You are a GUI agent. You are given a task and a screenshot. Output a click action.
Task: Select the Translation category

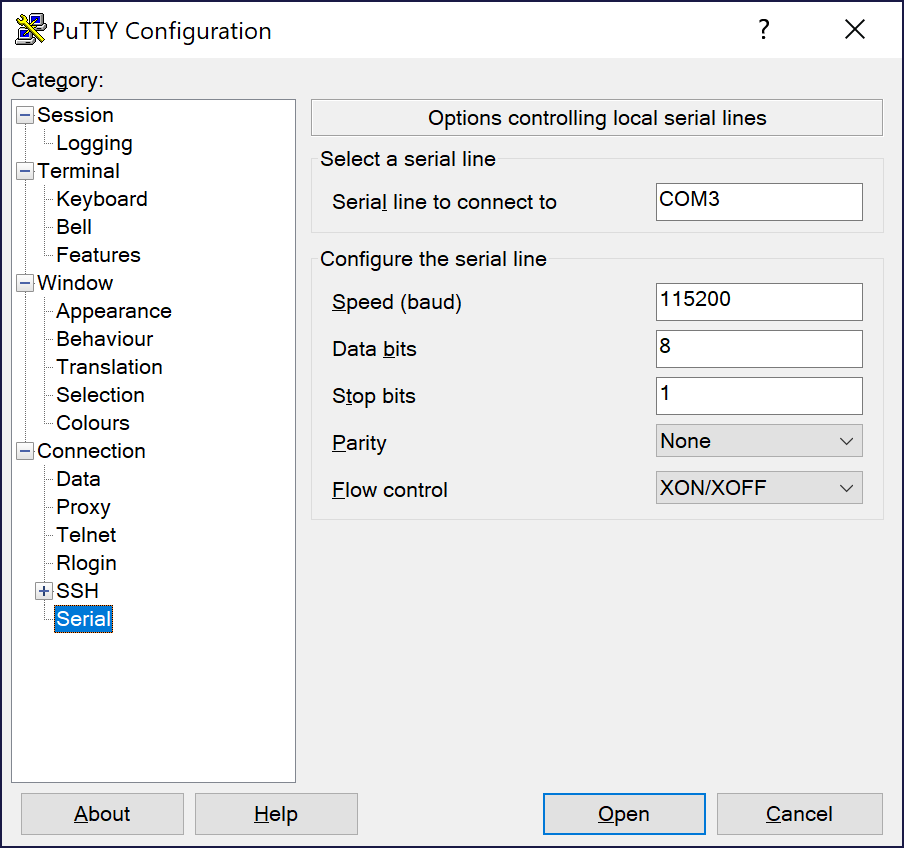[x=110, y=367]
